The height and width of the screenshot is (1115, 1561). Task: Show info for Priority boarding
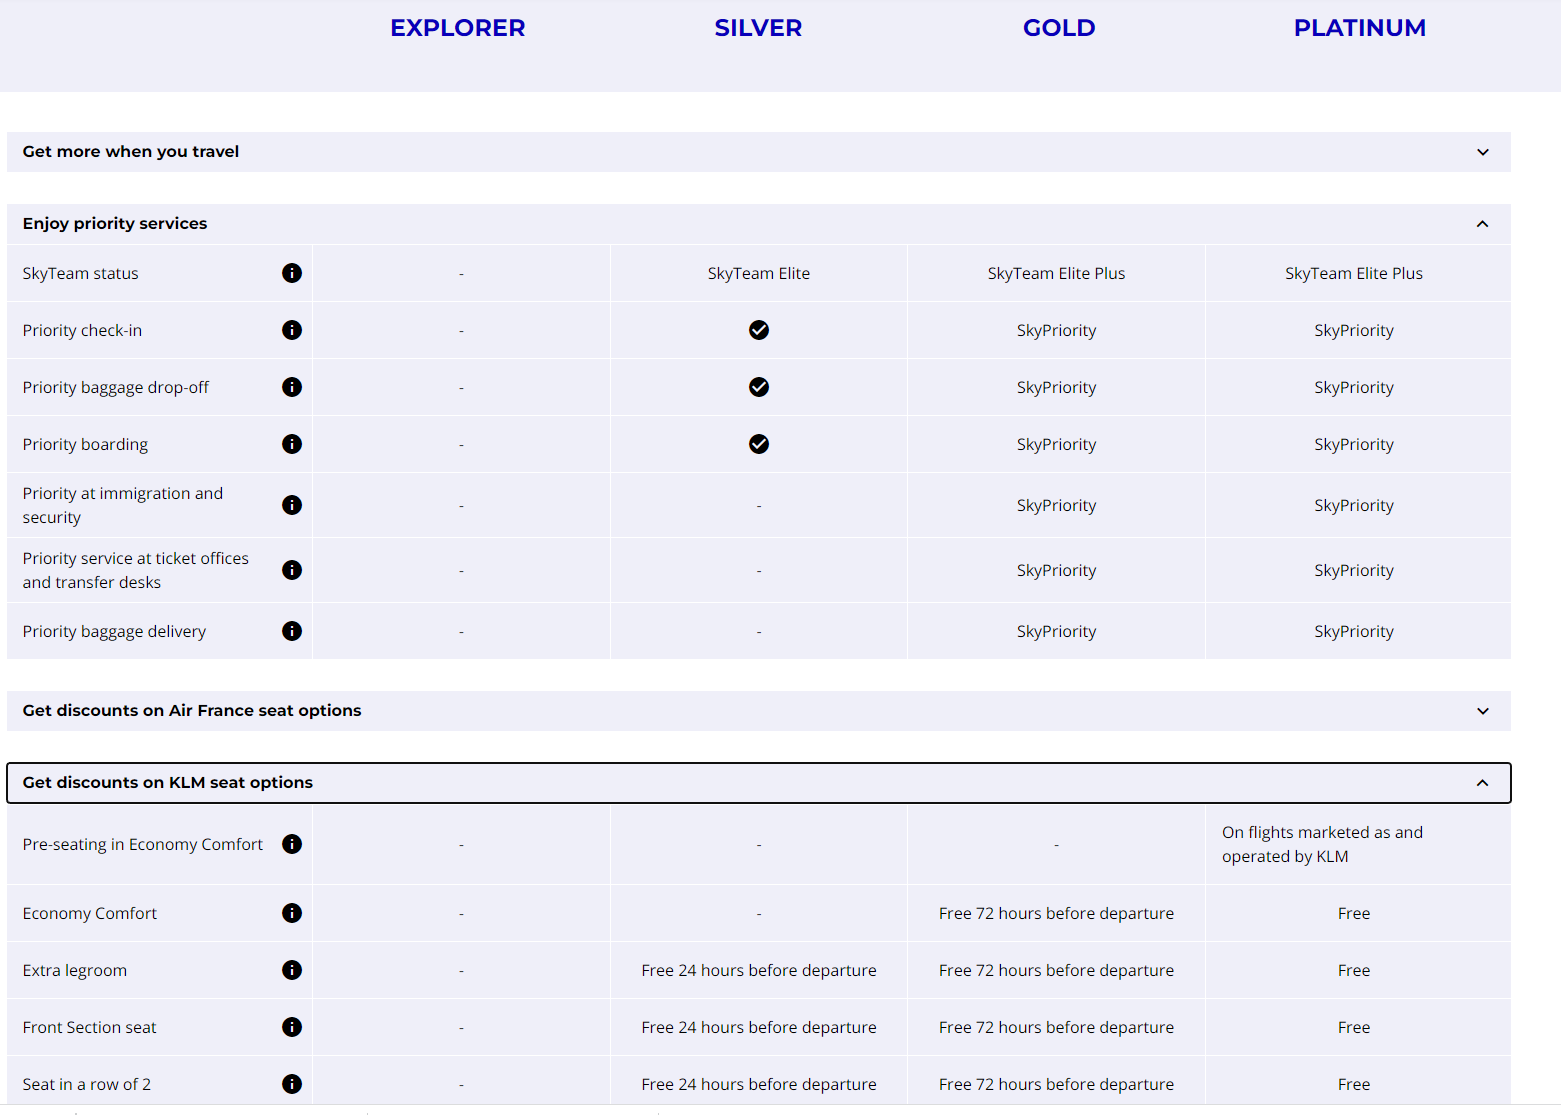coord(292,444)
